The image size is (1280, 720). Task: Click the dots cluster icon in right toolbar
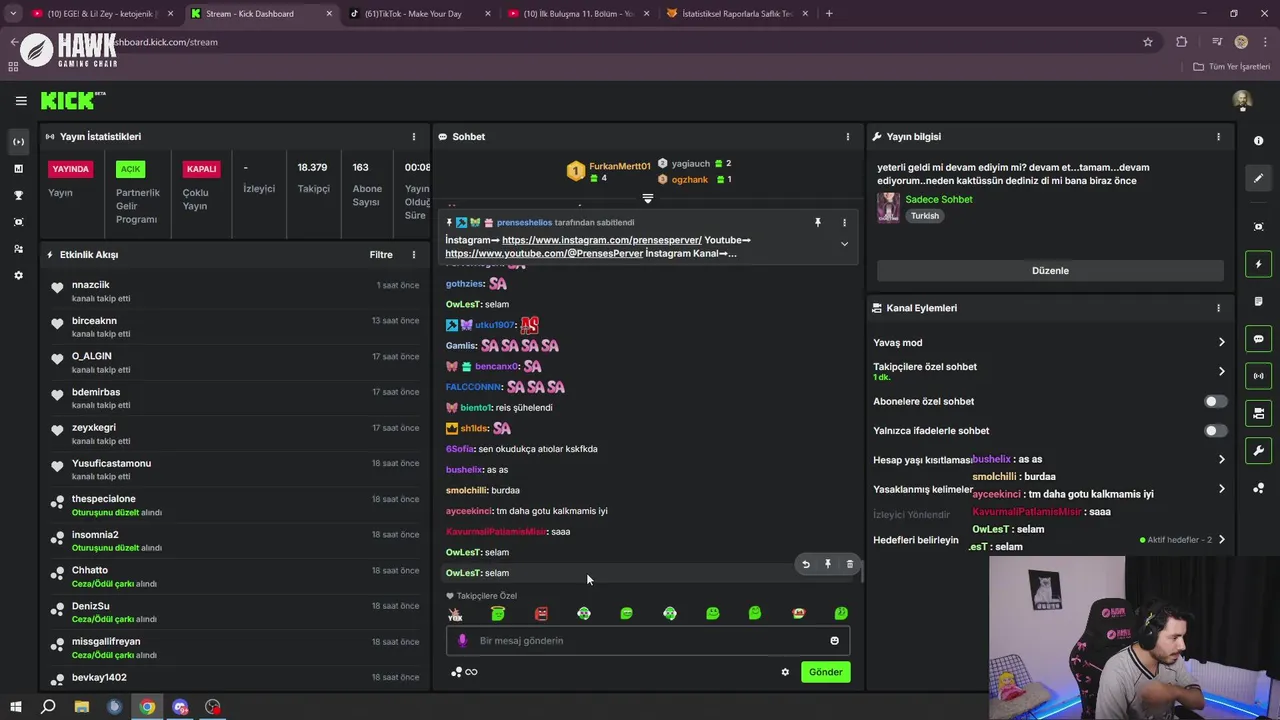1258,488
